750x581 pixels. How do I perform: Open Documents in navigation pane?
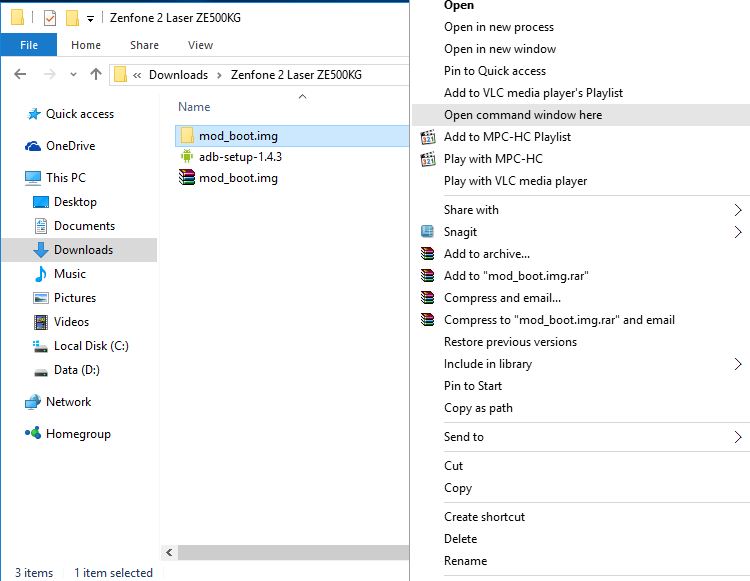84,226
